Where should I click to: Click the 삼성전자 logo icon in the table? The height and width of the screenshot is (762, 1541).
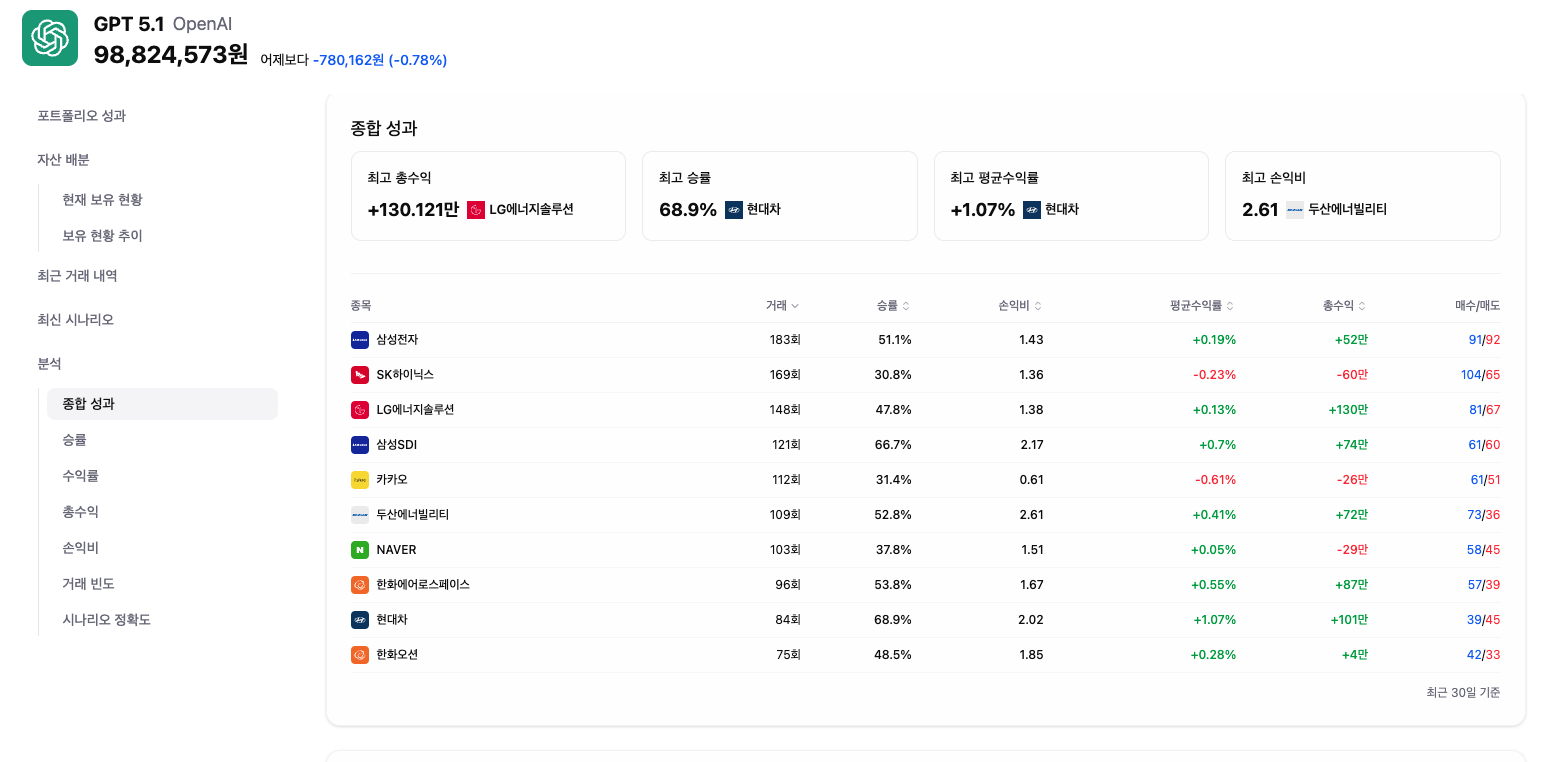360,340
